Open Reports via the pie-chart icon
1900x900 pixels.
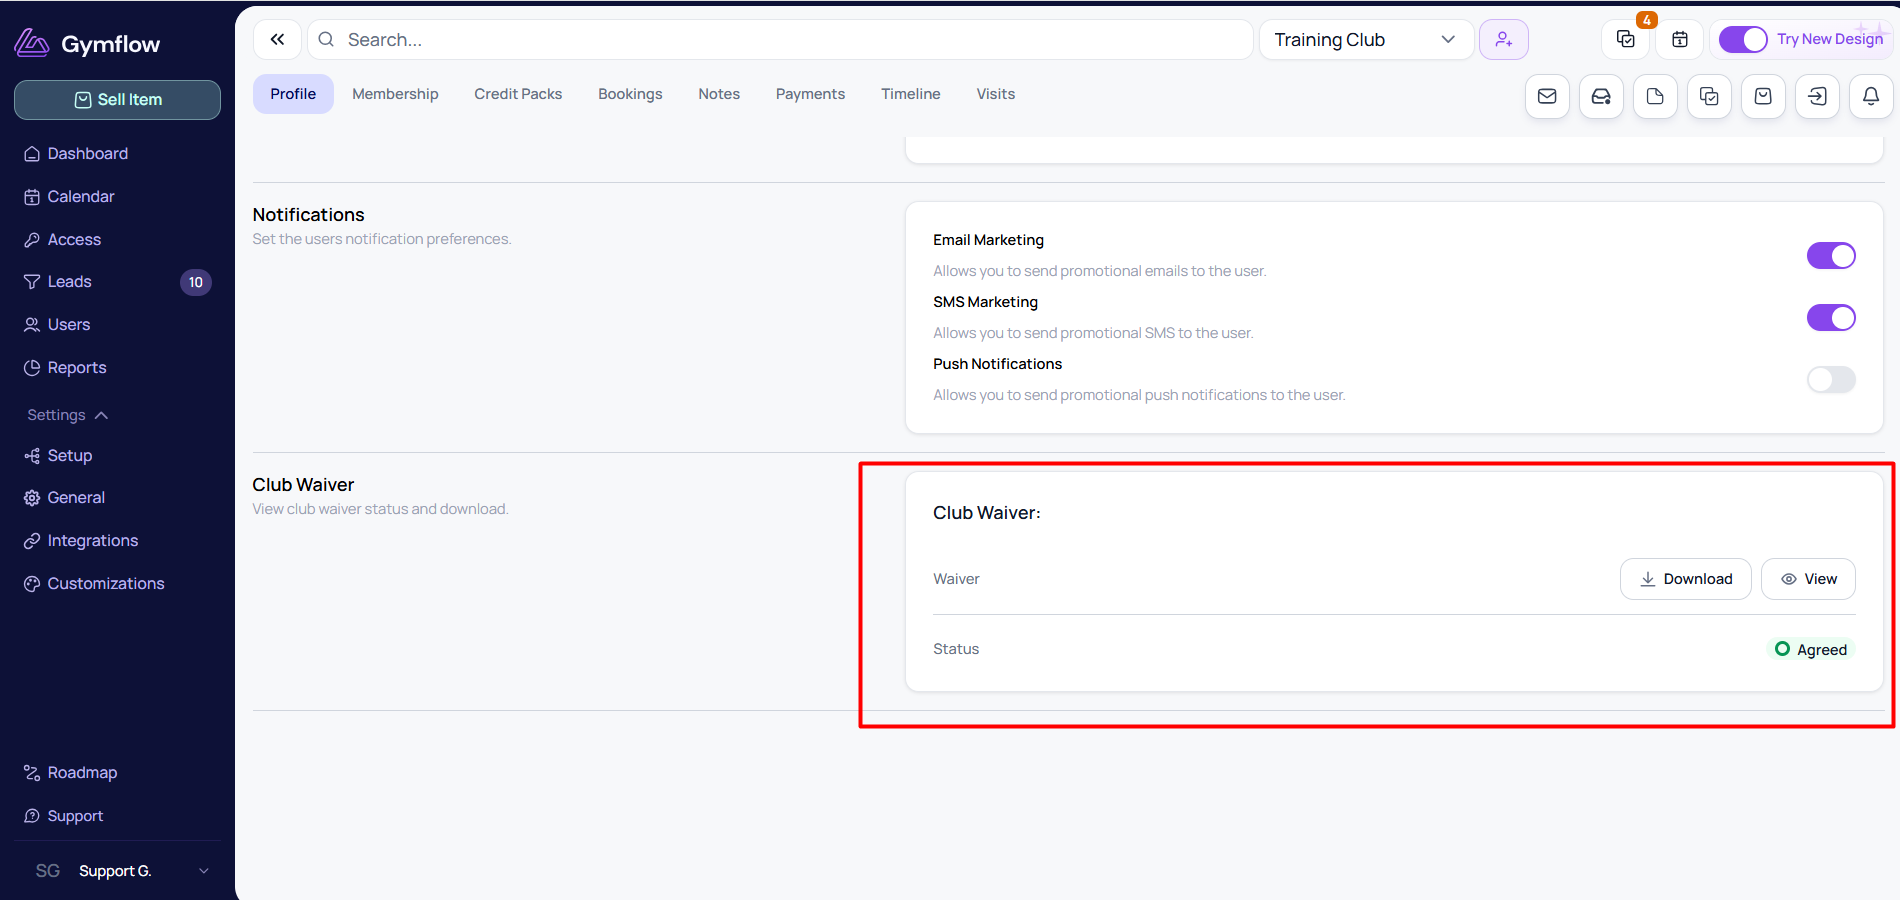click(32, 368)
